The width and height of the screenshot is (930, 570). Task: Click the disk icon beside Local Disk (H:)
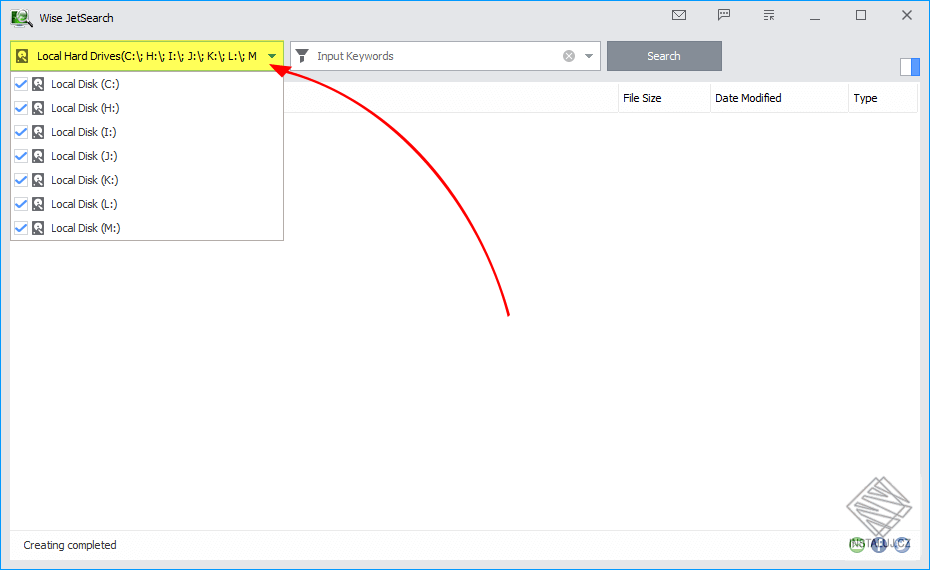(x=38, y=108)
